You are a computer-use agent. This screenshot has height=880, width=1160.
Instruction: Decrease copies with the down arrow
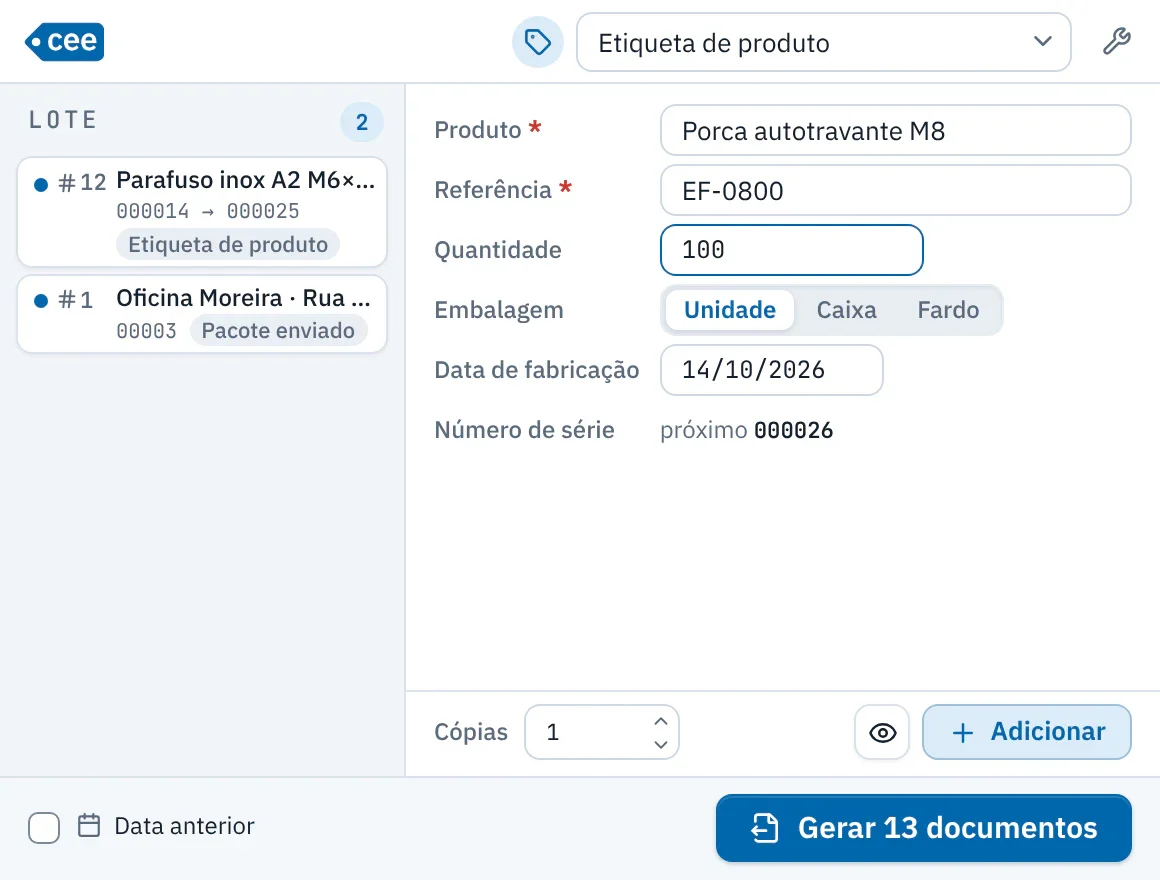(x=661, y=744)
